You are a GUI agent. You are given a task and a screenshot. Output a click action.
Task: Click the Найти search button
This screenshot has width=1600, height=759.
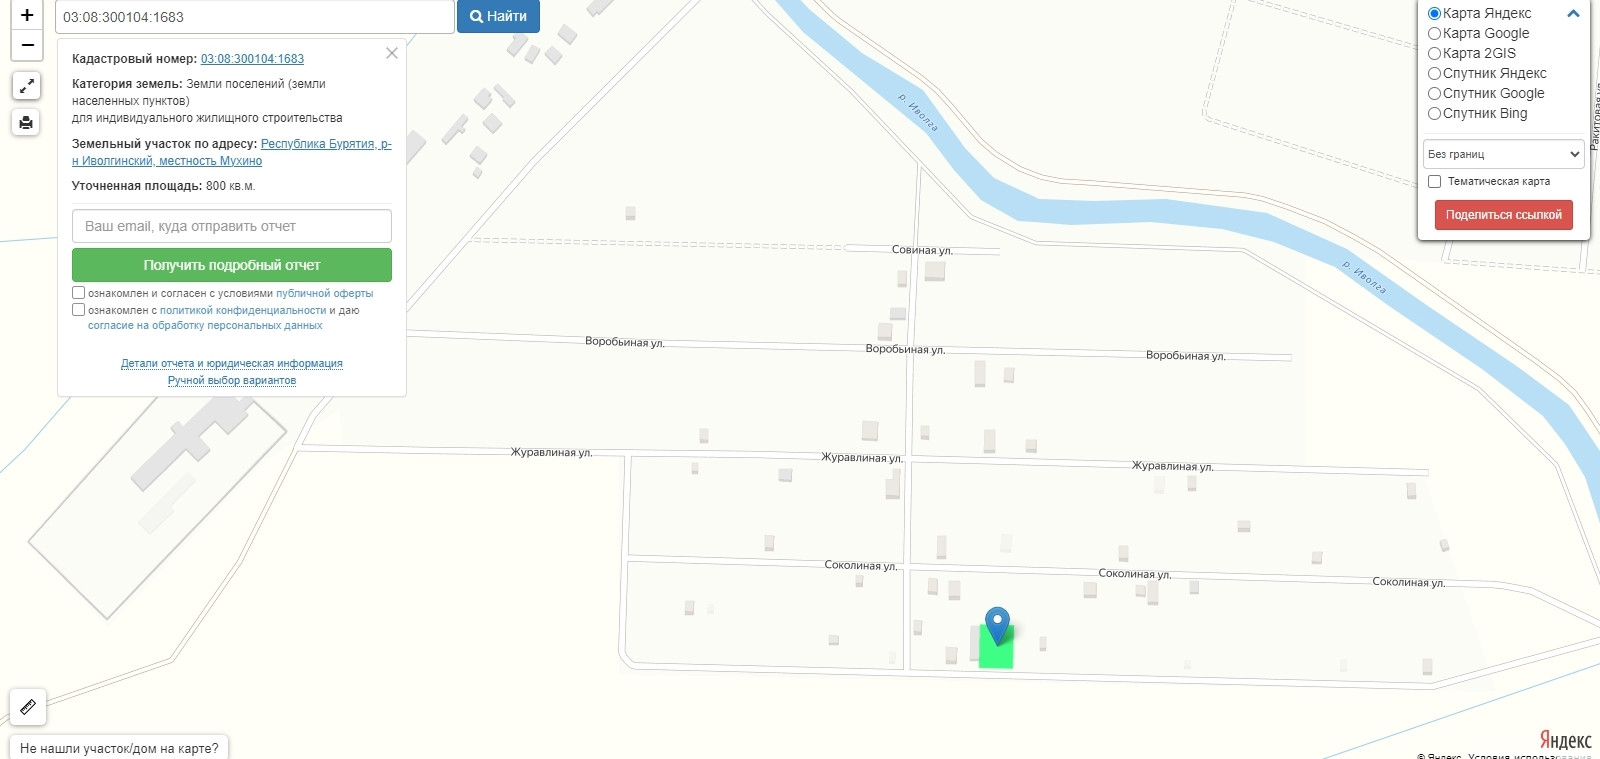pos(498,16)
